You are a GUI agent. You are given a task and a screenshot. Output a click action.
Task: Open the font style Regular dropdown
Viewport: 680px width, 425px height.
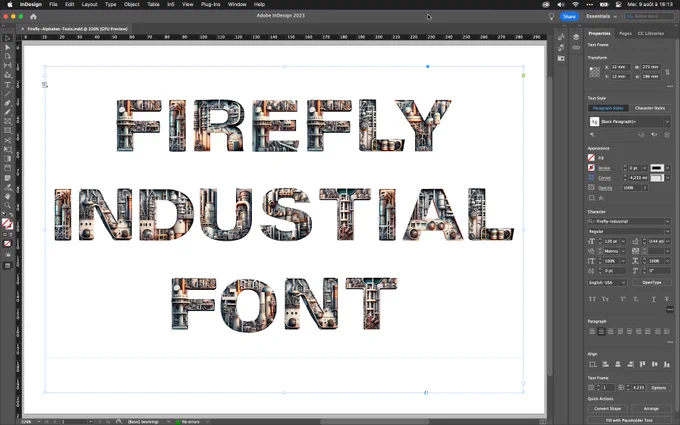pyautogui.click(x=667, y=232)
